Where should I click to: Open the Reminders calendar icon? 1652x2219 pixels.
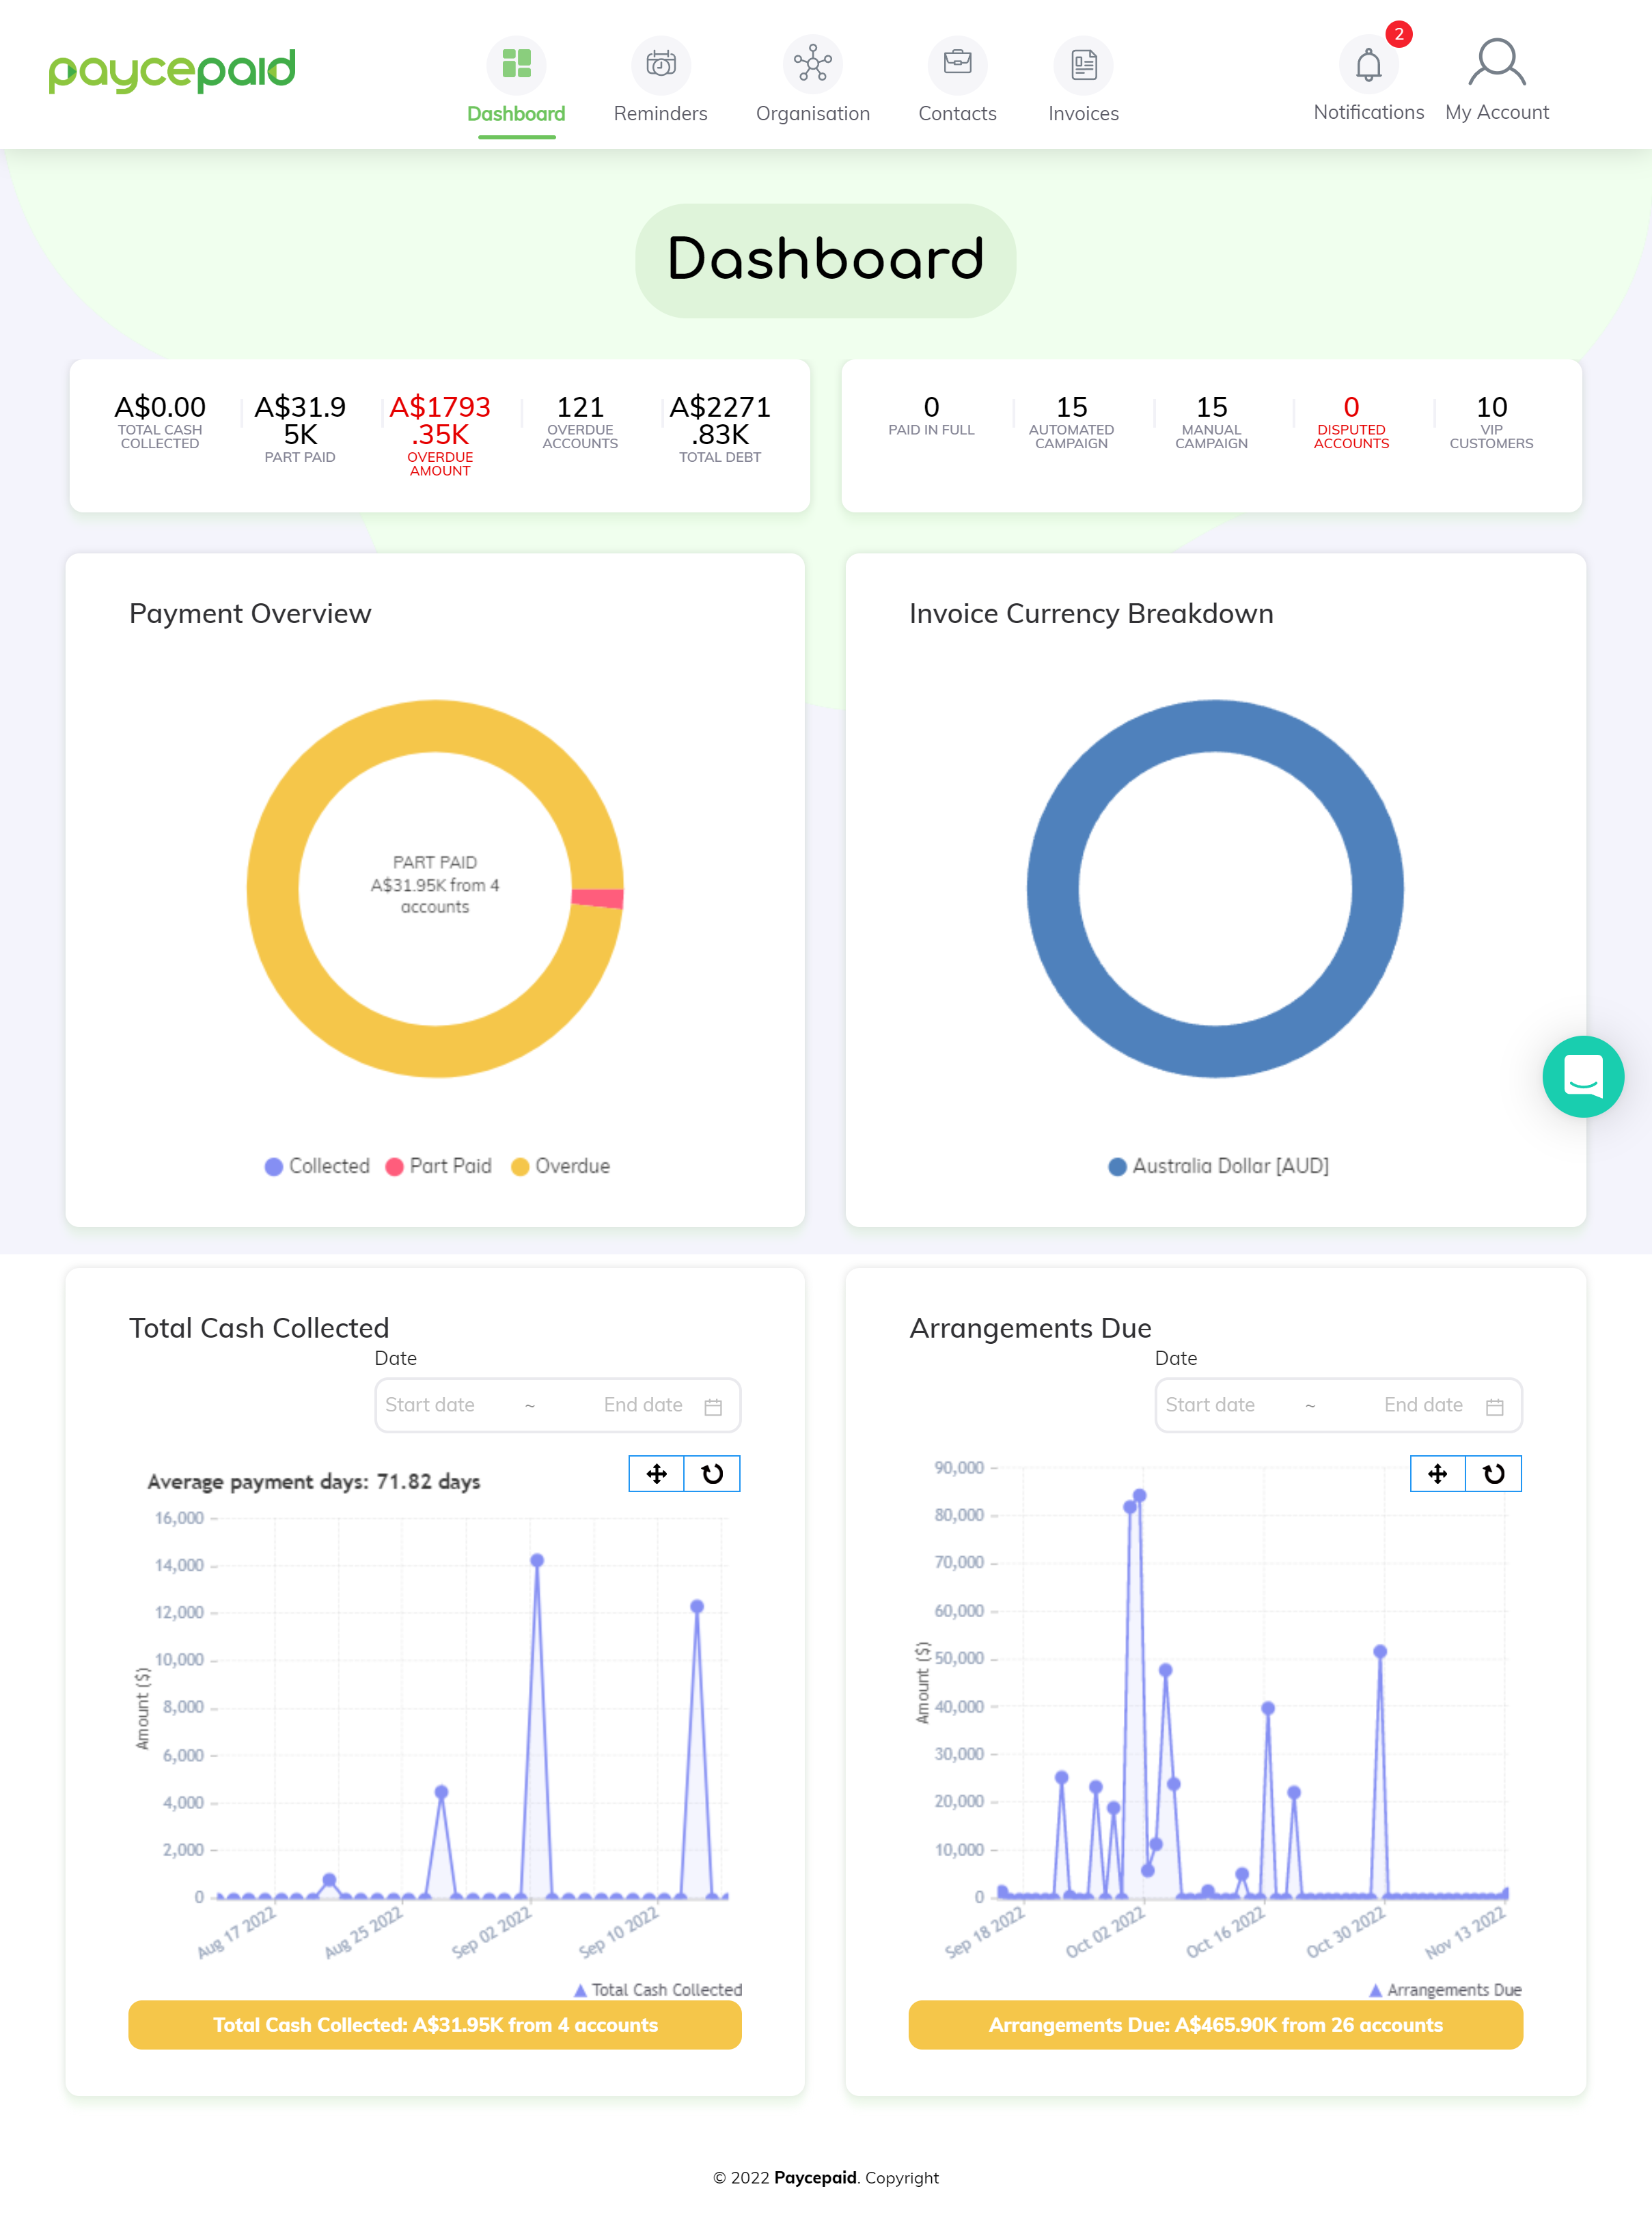660,64
